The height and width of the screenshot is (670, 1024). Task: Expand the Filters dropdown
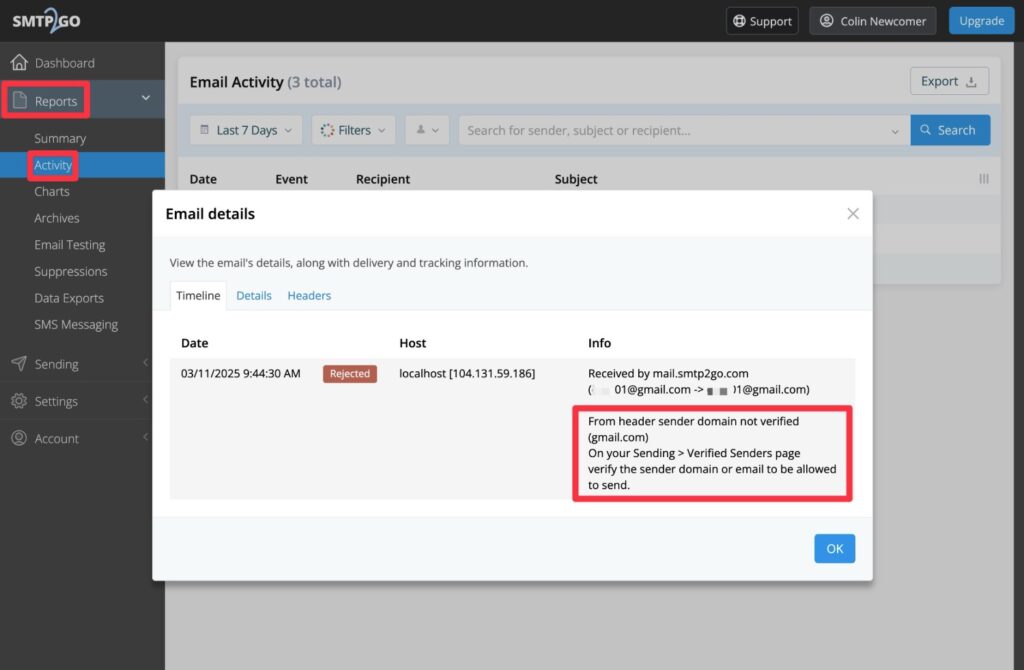coord(352,129)
